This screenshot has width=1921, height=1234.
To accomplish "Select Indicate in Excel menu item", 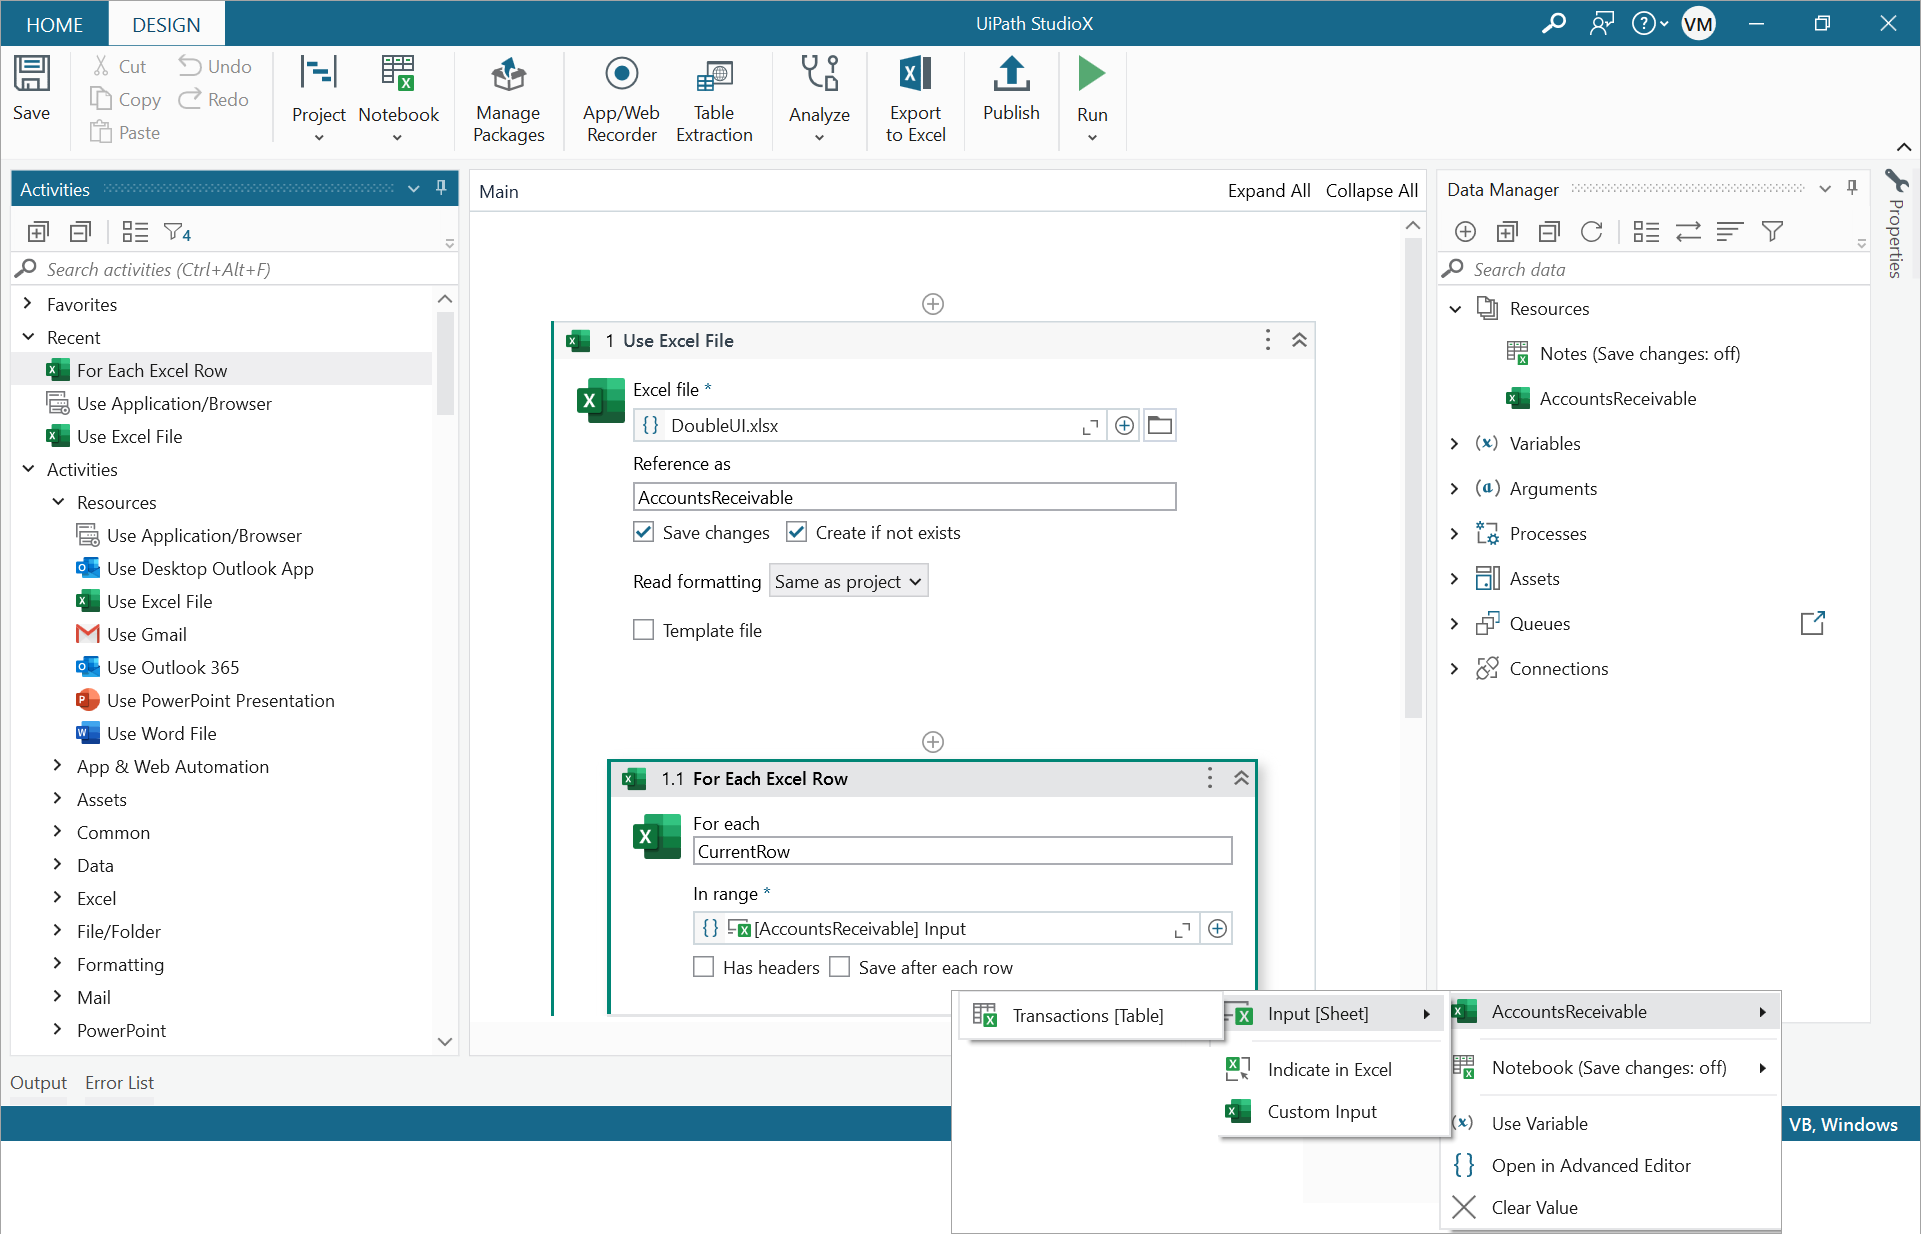I will (1329, 1069).
